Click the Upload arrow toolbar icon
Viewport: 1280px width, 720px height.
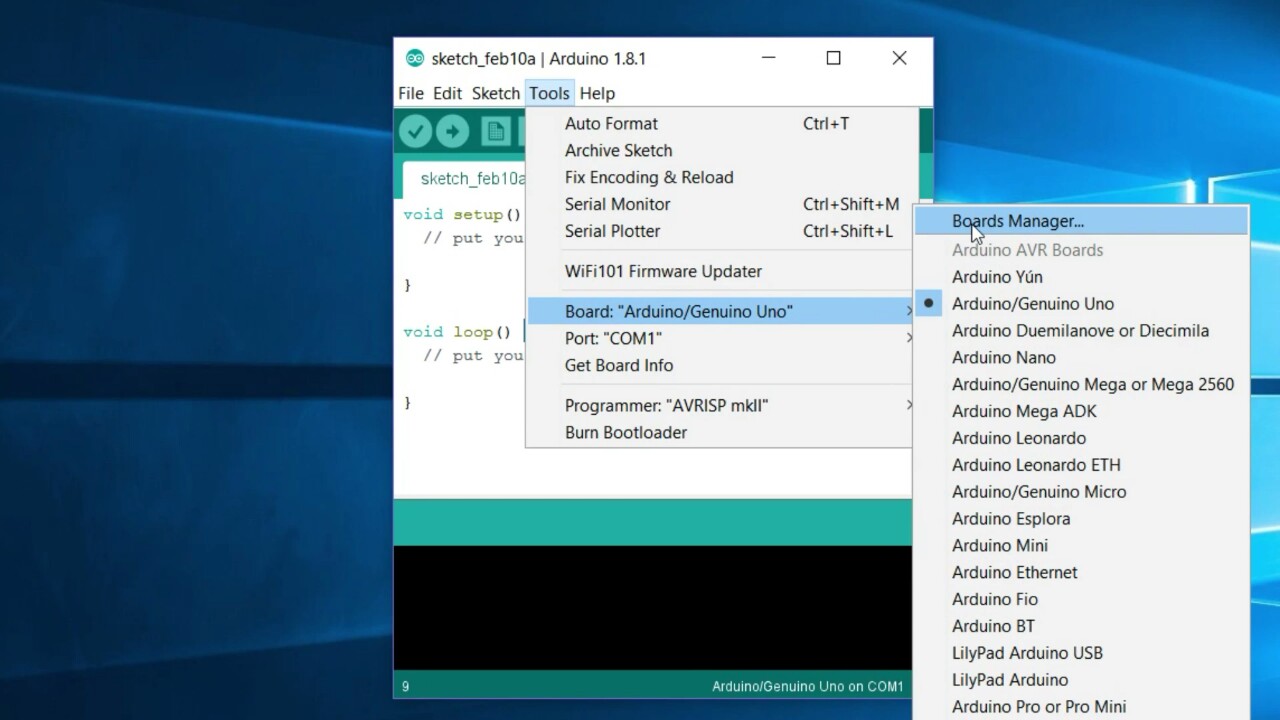(x=453, y=131)
